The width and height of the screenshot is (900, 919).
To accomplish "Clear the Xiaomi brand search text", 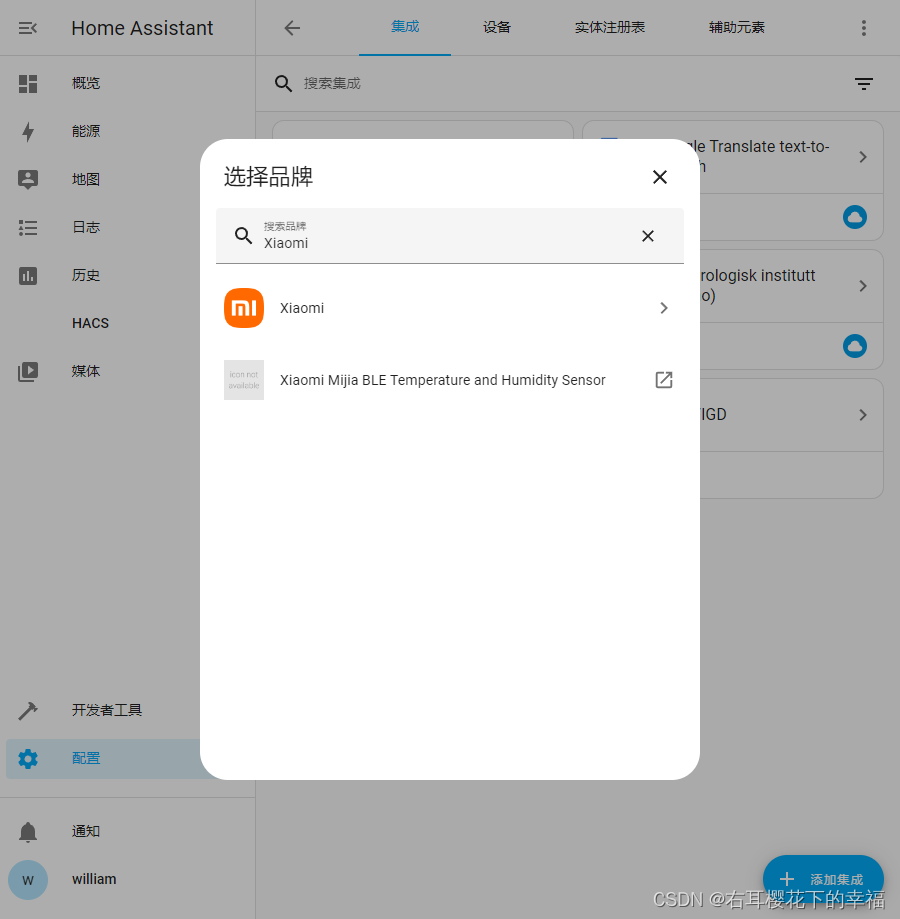I will click(x=647, y=236).
